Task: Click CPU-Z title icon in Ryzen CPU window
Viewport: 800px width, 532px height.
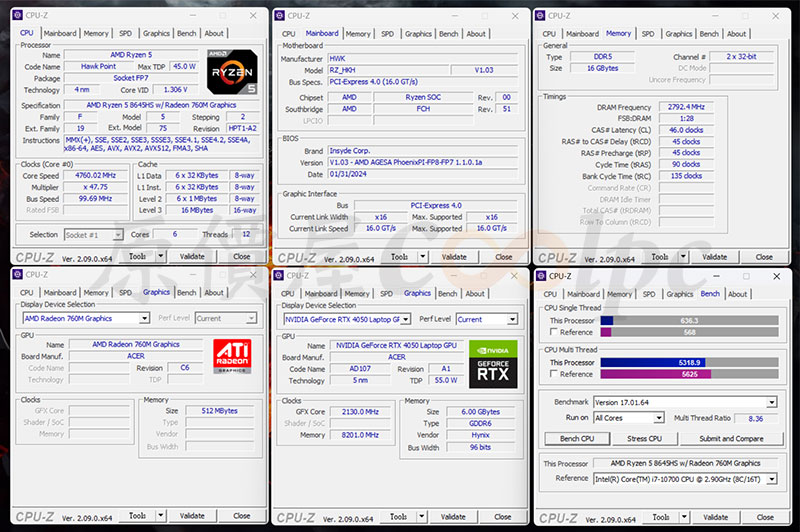Action: (x=17, y=15)
